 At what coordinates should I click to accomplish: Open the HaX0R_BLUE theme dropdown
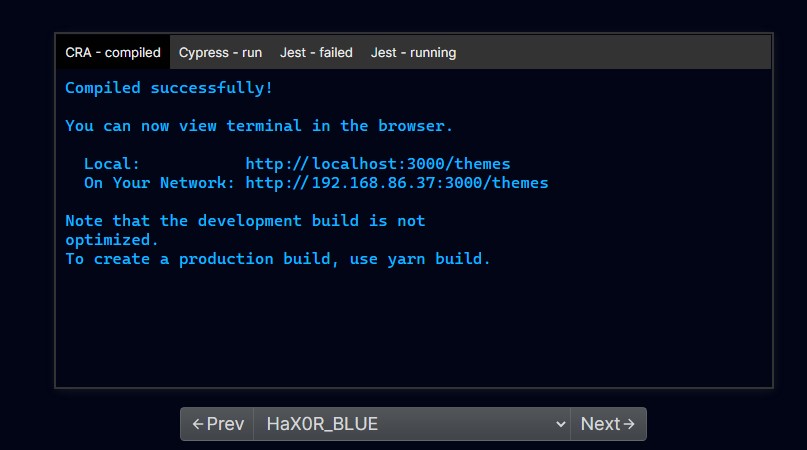(412, 424)
